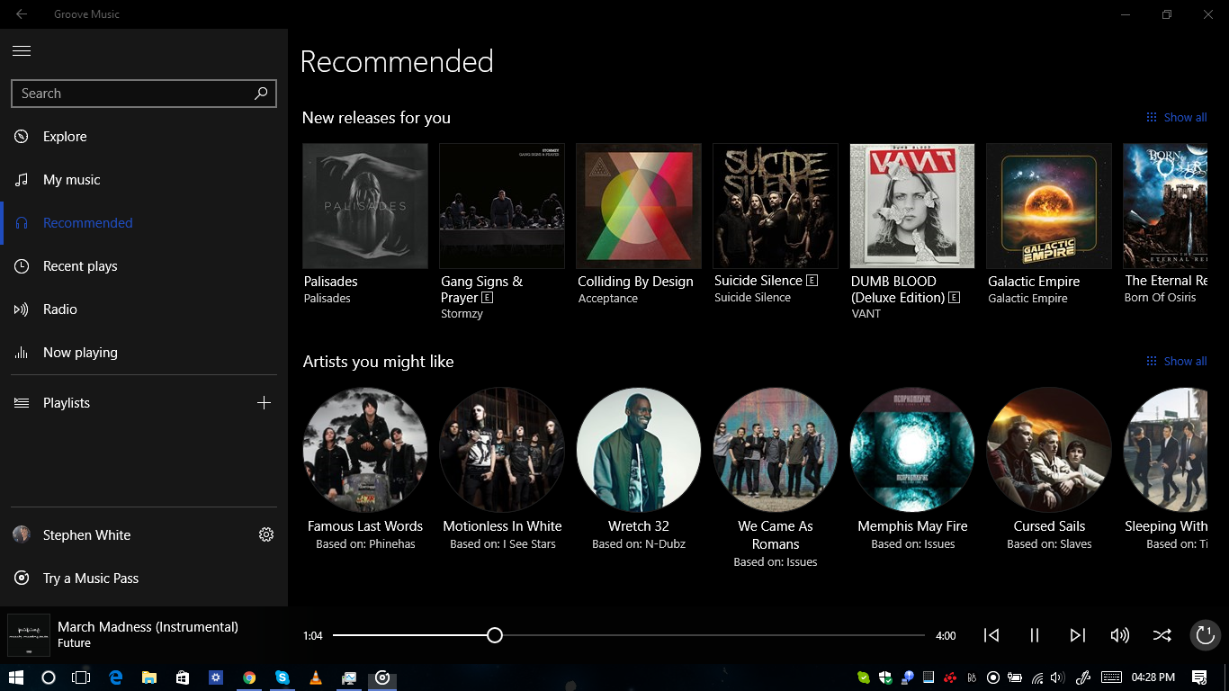Image resolution: width=1229 pixels, height=691 pixels.
Task: Open the volume control
Action: 1119,635
